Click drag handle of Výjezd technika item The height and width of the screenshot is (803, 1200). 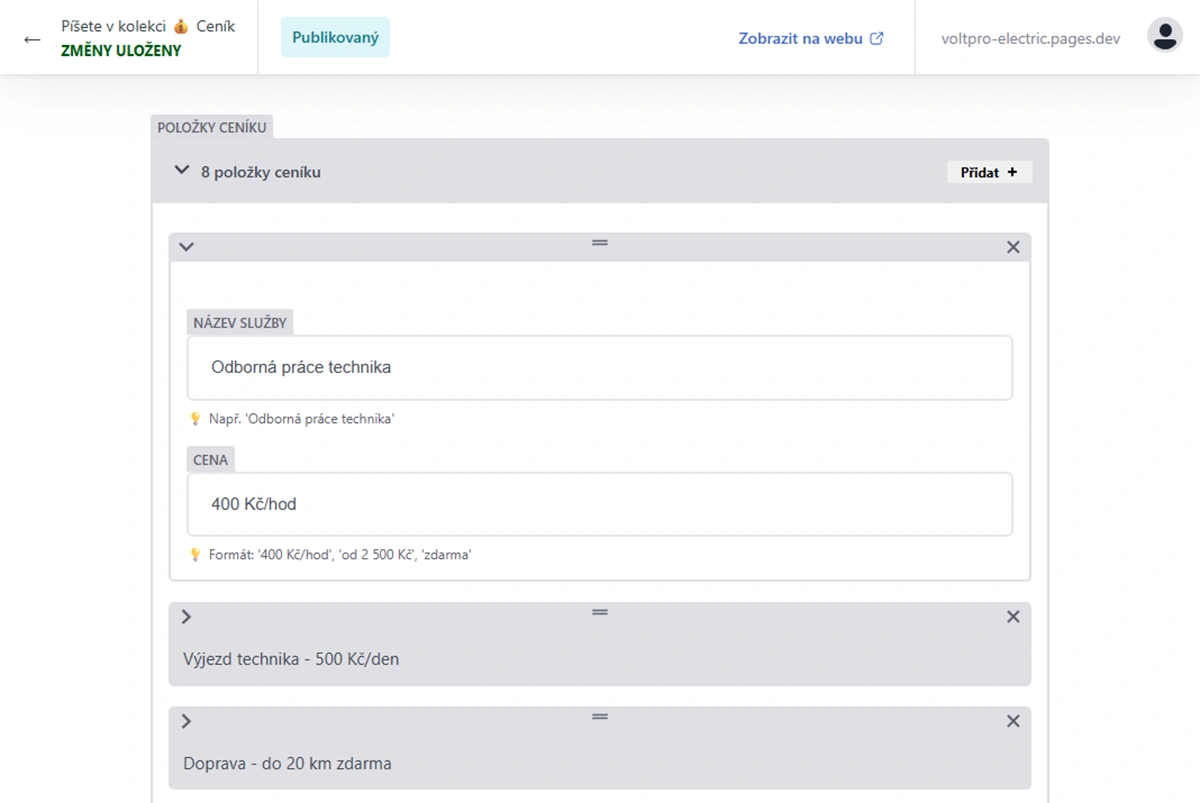(x=600, y=612)
